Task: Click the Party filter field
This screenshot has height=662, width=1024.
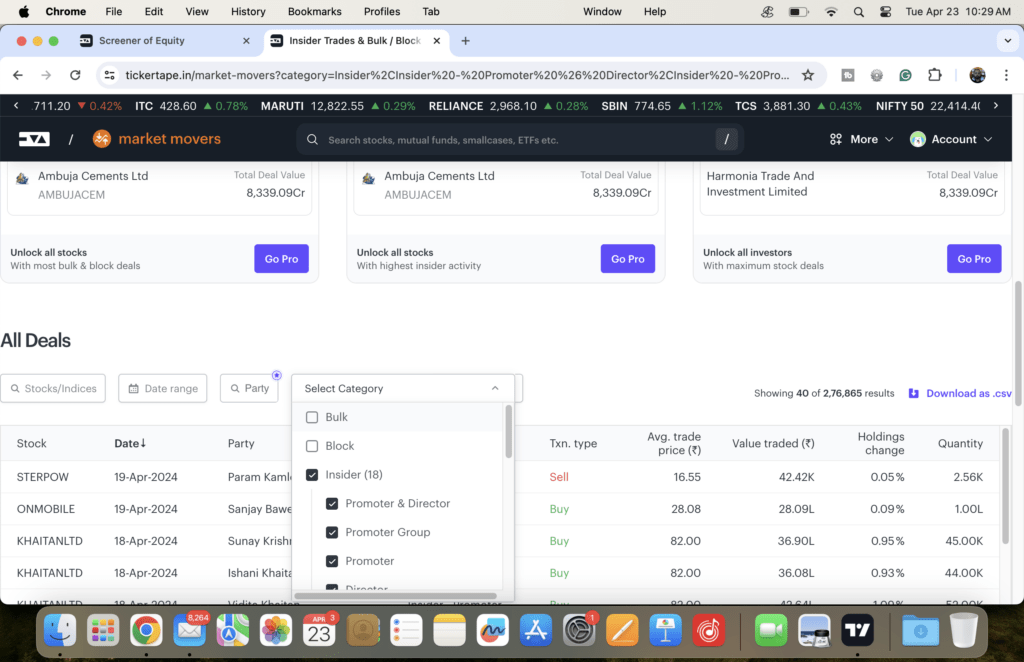Action: pos(249,388)
